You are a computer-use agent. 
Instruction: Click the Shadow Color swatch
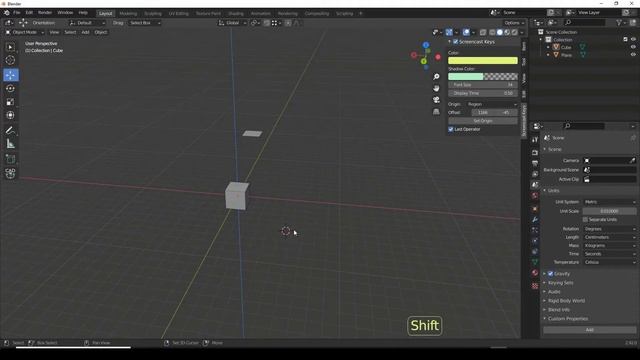pyautogui.click(x=483, y=77)
